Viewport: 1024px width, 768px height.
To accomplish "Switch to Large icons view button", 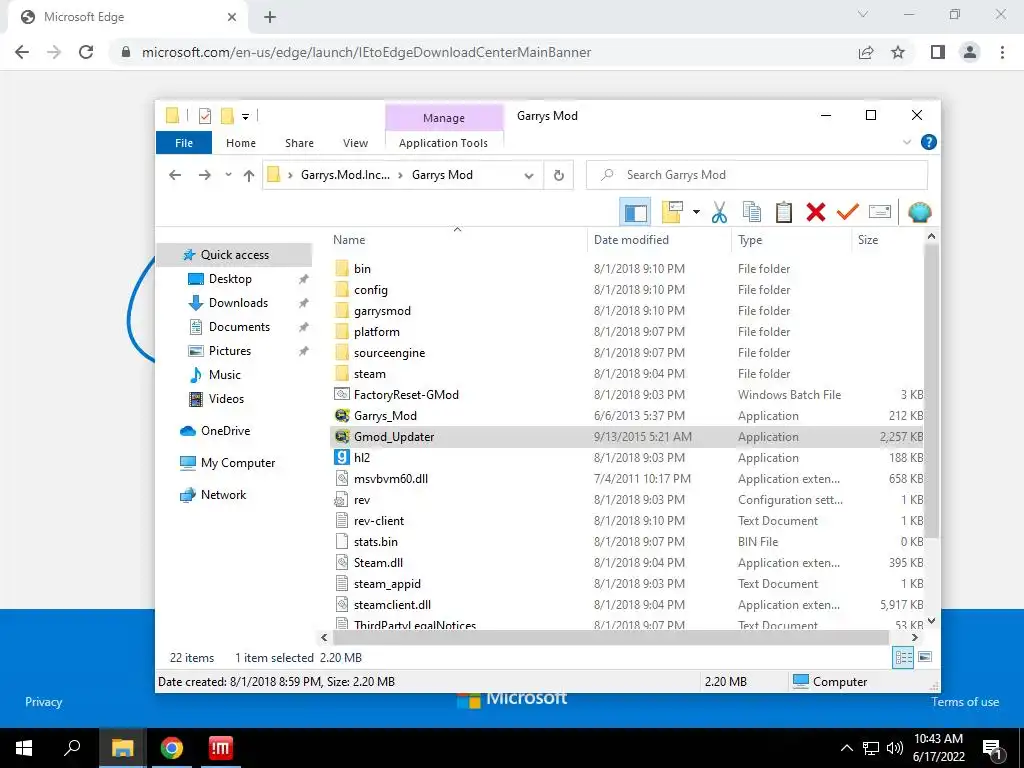I will [925, 657].
